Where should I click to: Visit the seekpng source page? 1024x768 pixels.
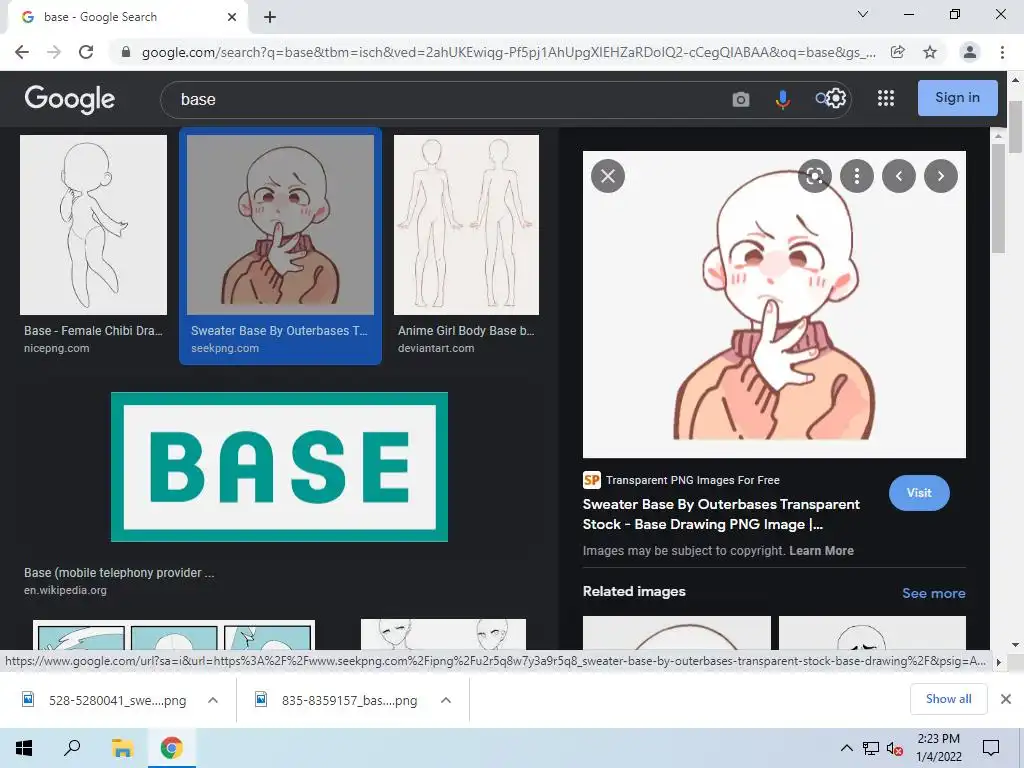pyautogui.click(x=919, y=493)
